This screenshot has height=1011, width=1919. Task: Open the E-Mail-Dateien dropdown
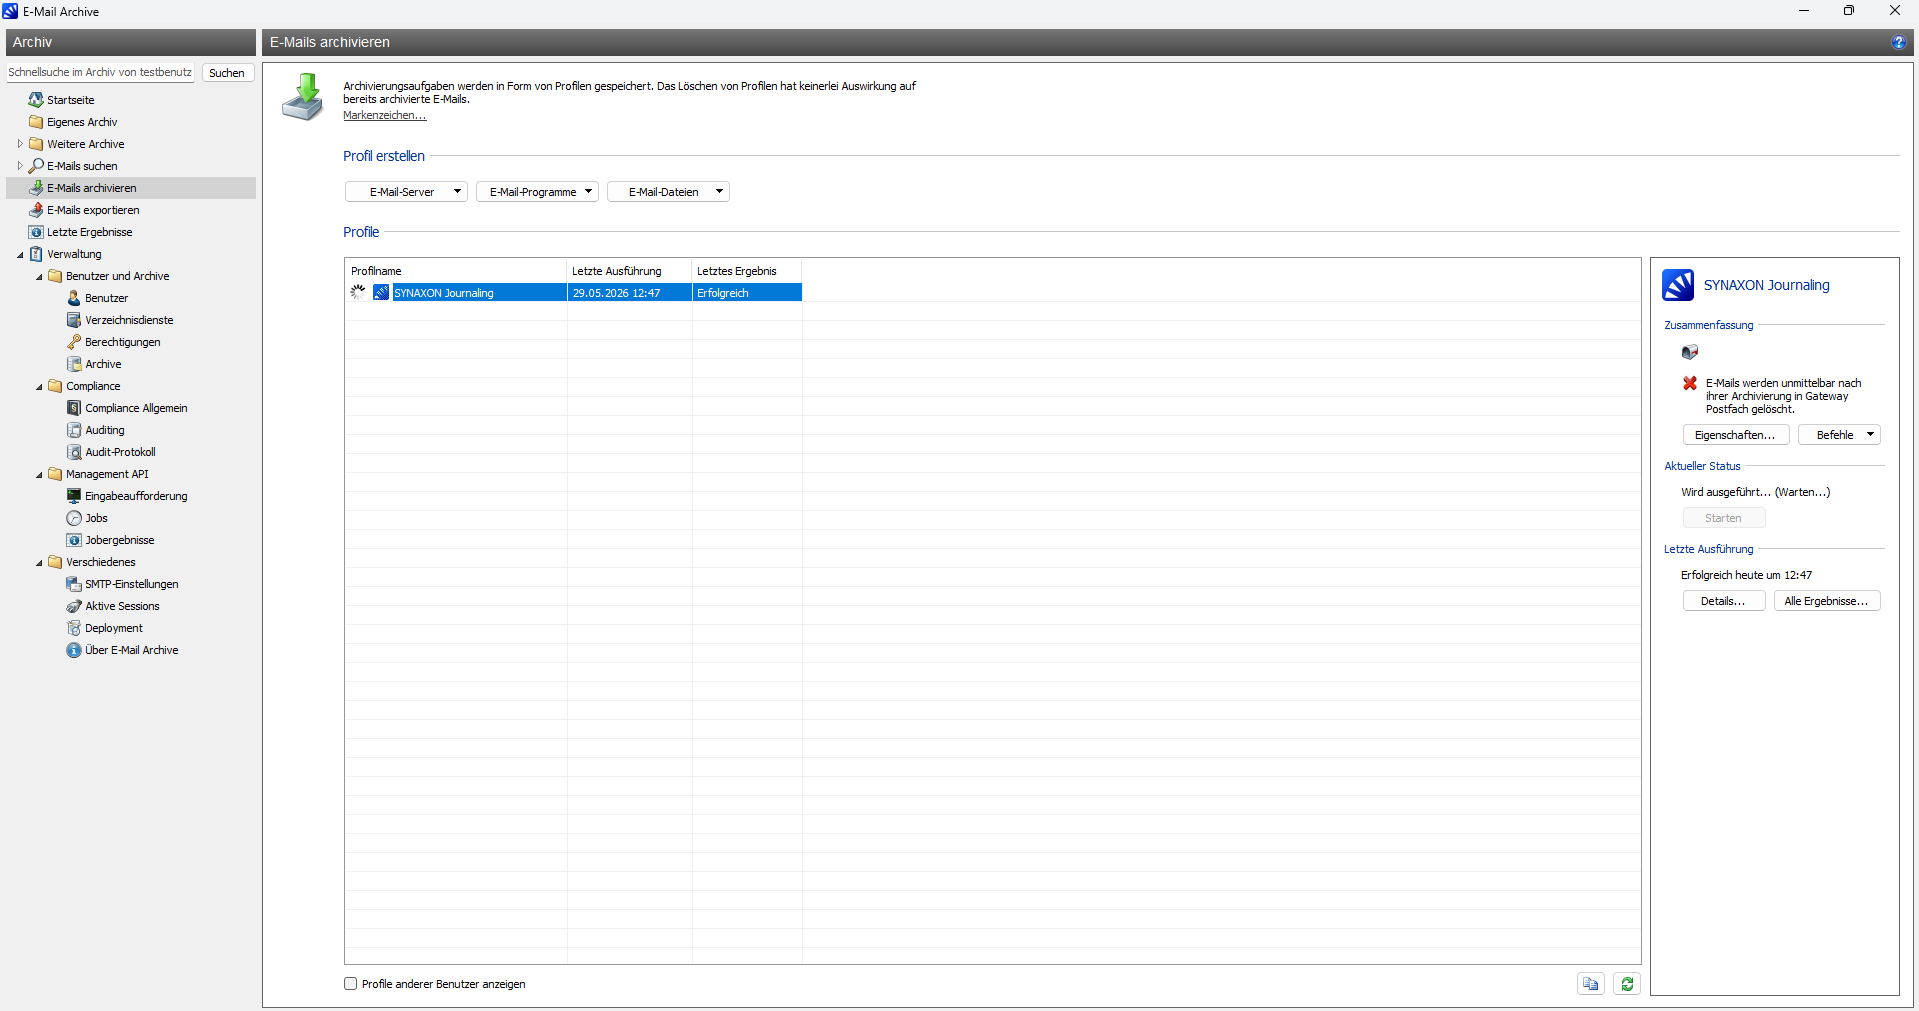click(x=668, y=192)
